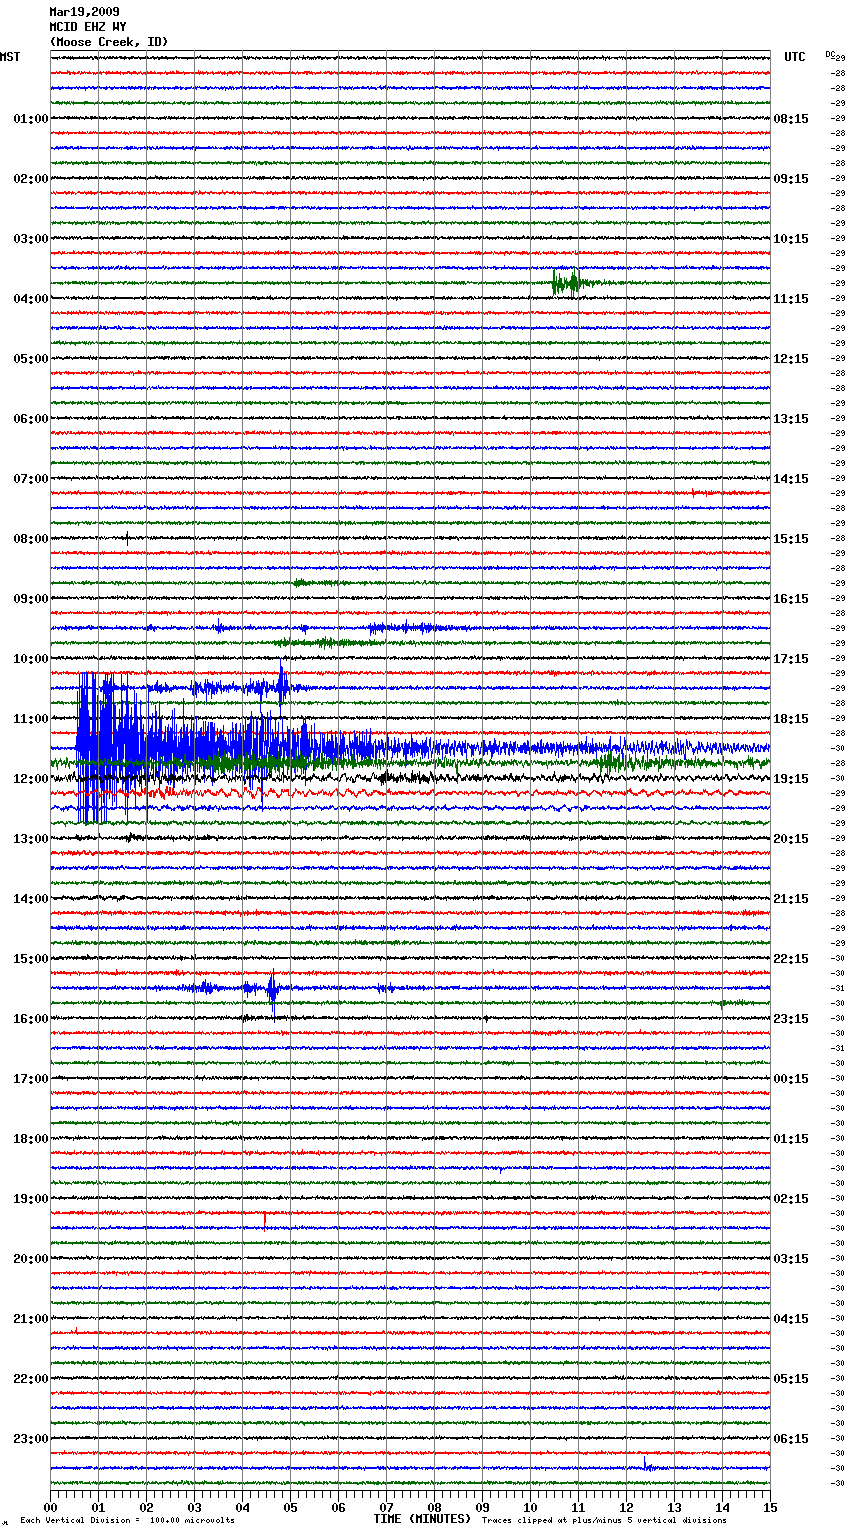
Task: Select the station code 'MCID EHZ WY'
Action: click(x=87, y=27)
